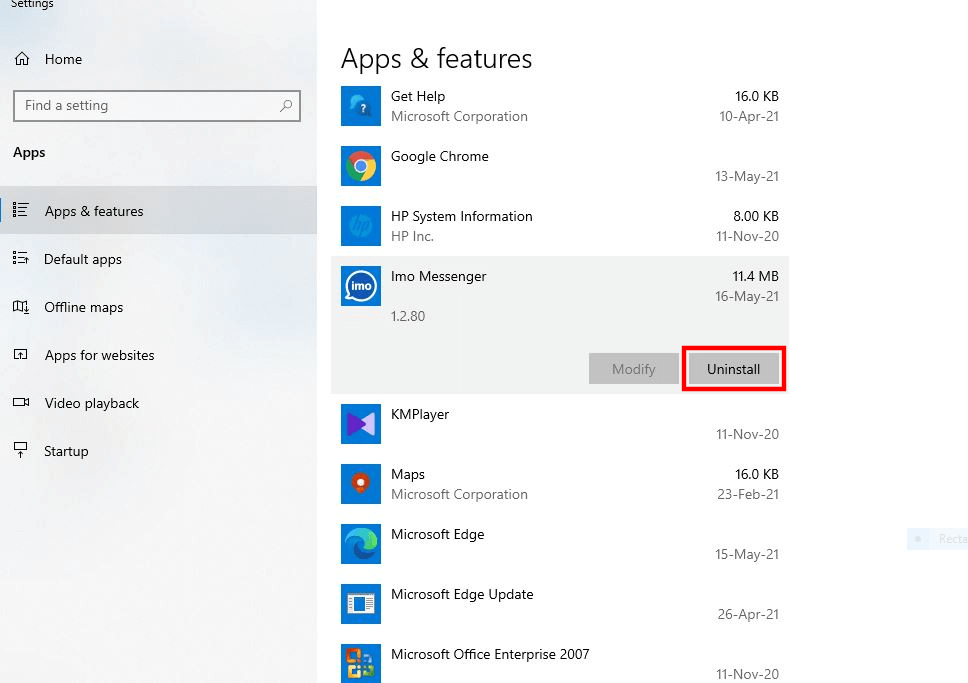Click the Home house icon
Viewport: 968px width, 683px height.
click(x=22, y=59)
